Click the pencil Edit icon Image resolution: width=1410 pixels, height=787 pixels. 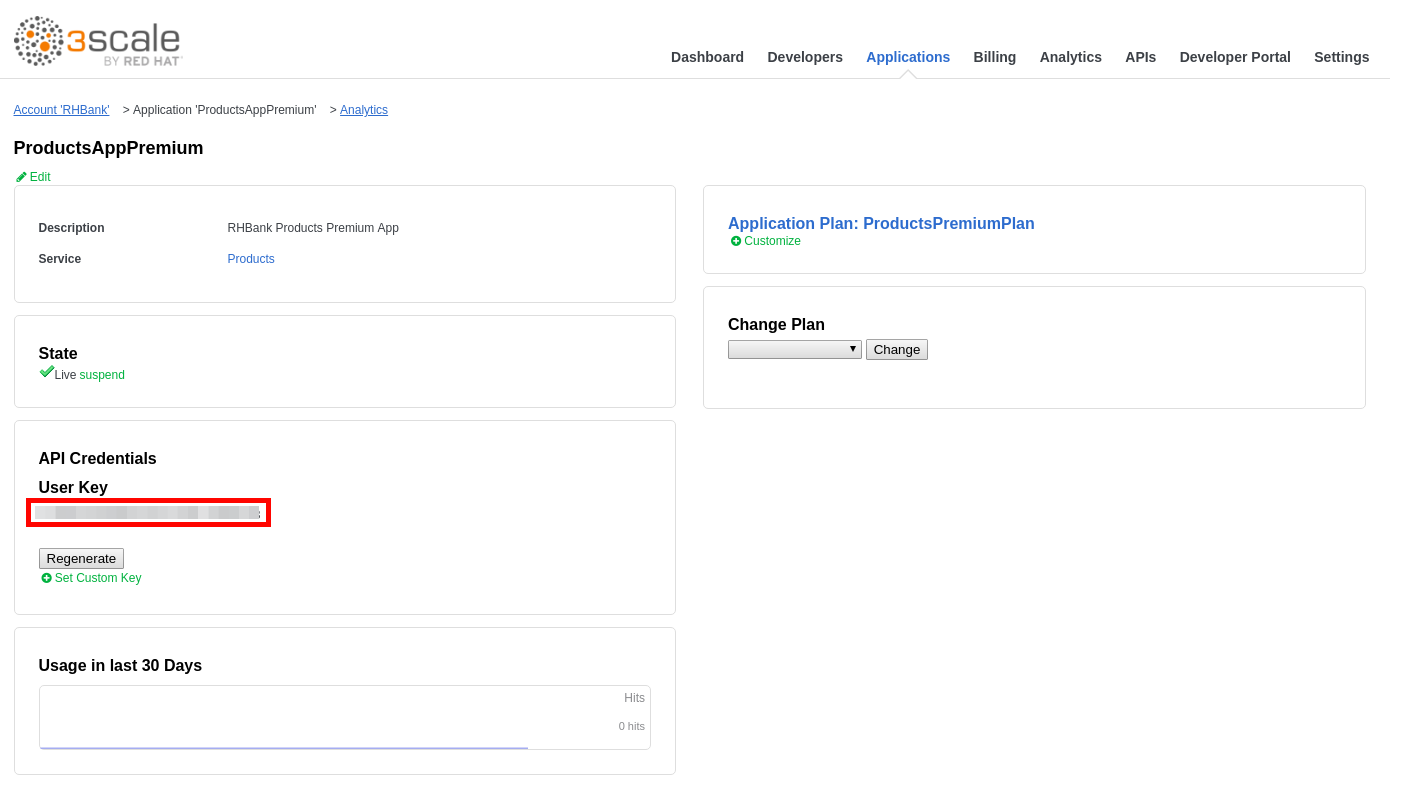[21, 177]
